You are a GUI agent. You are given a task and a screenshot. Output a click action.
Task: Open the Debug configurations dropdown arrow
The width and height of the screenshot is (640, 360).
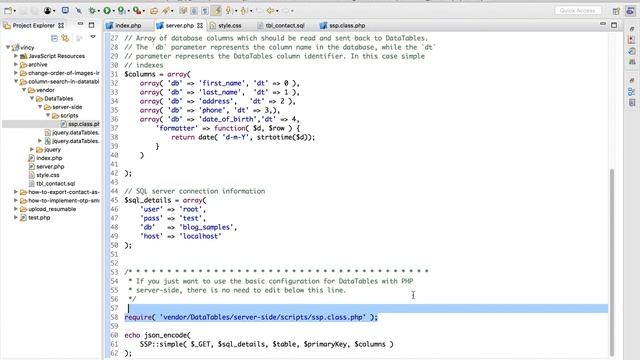pyautogui.click(x=99, y=11)
